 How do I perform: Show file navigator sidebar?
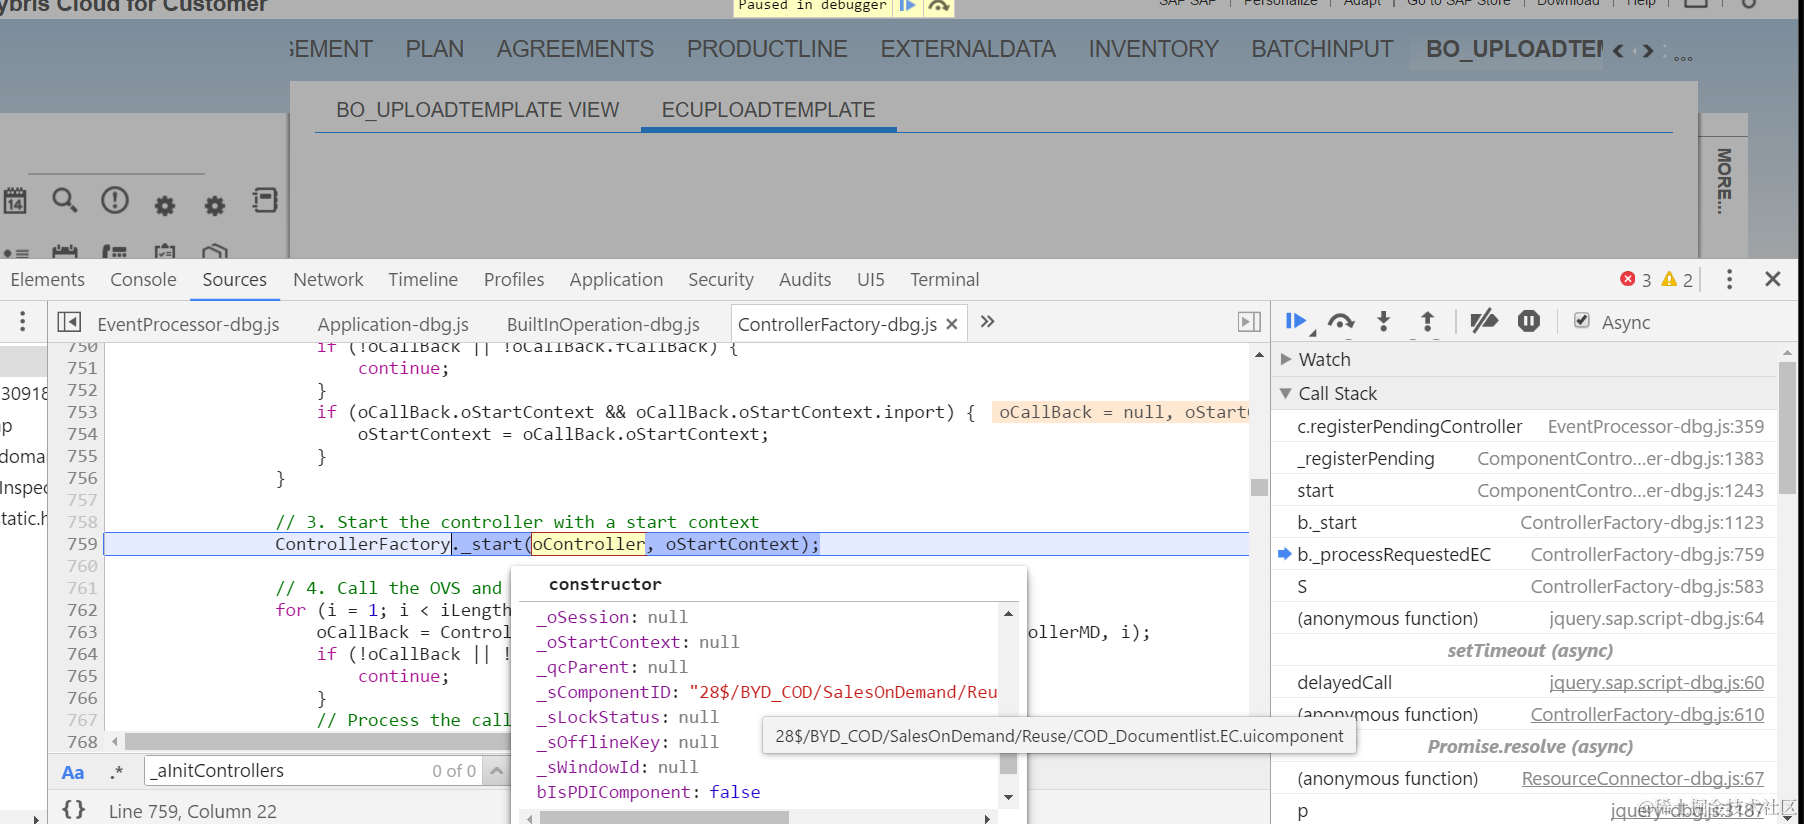69,322
